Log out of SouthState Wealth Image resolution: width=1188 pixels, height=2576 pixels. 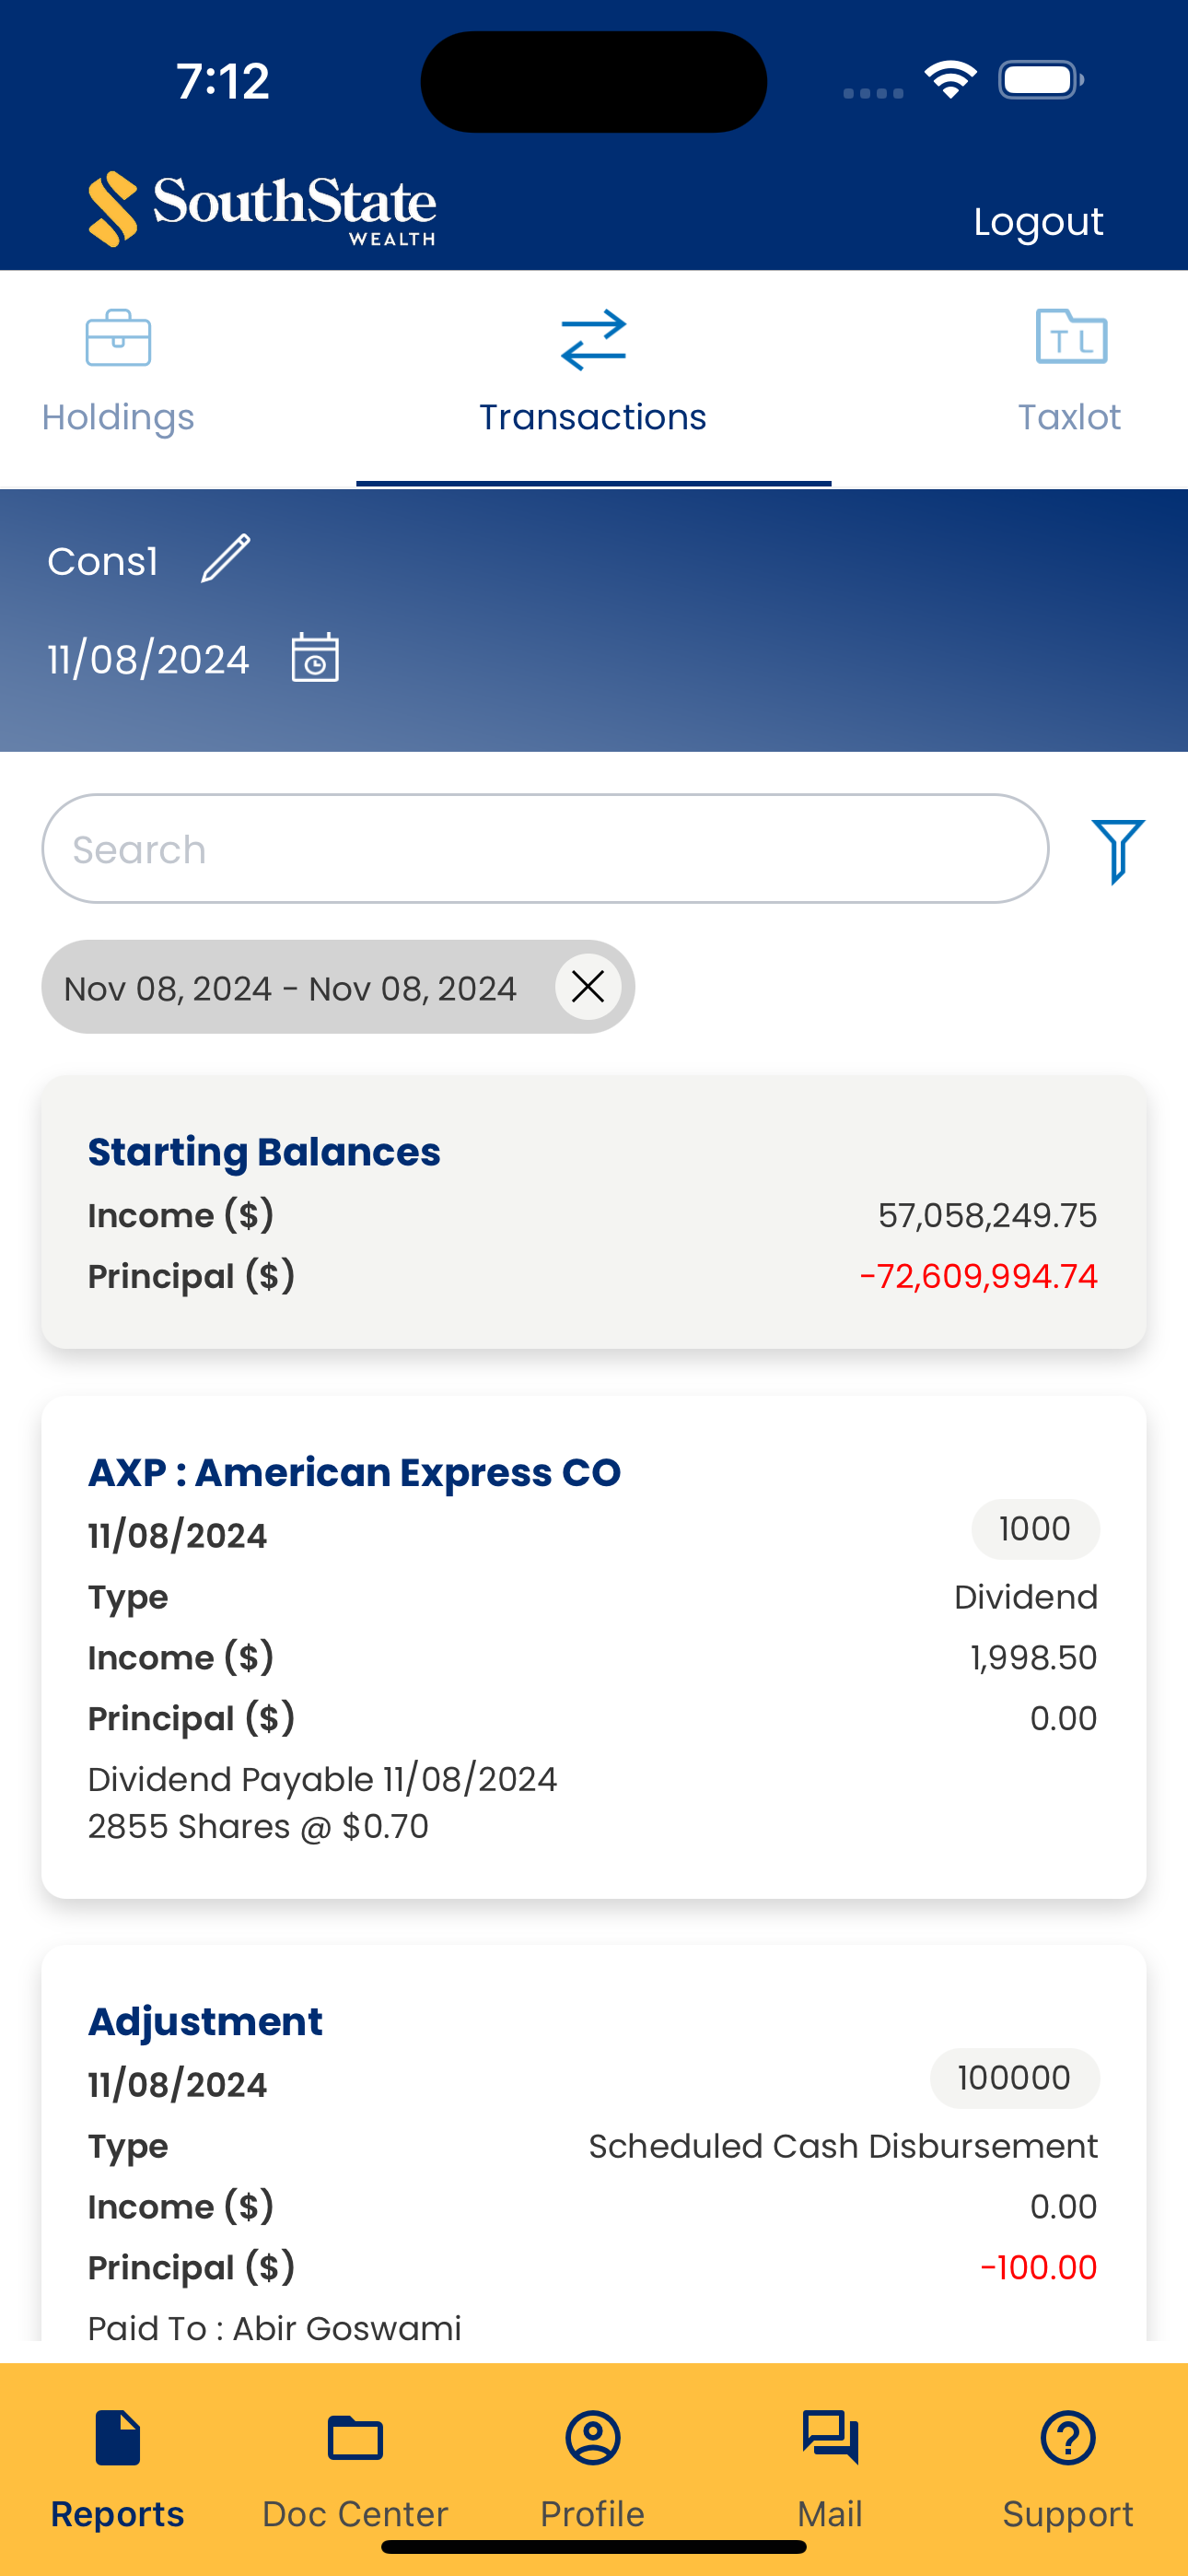point(1038,221)
